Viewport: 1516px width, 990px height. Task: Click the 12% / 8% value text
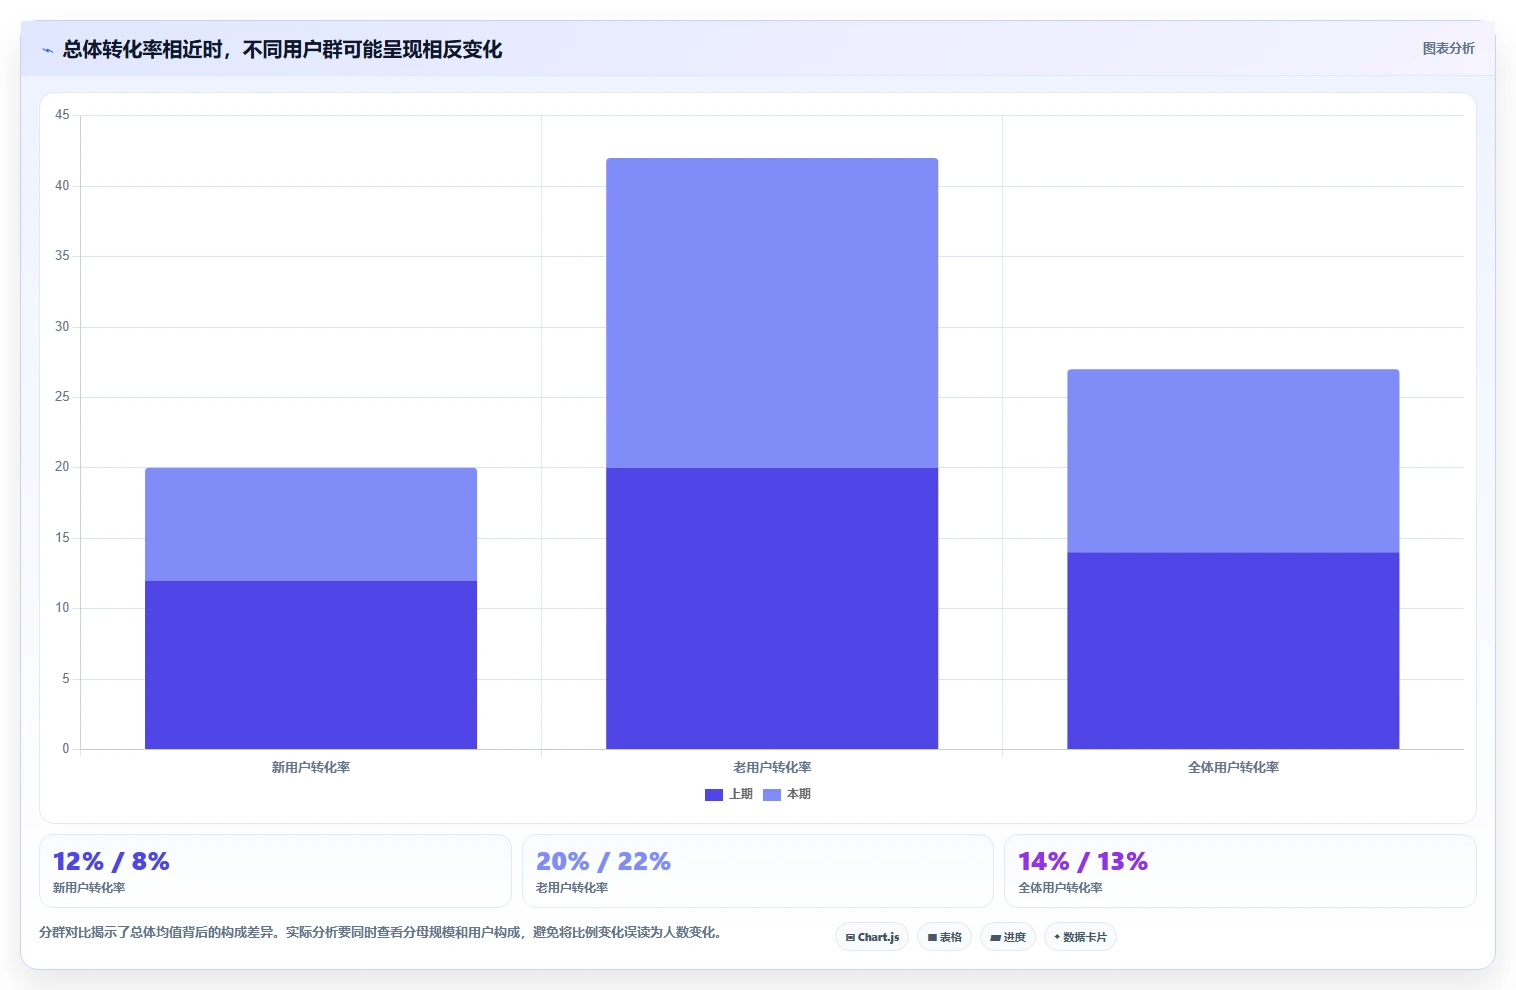[111, 861]
